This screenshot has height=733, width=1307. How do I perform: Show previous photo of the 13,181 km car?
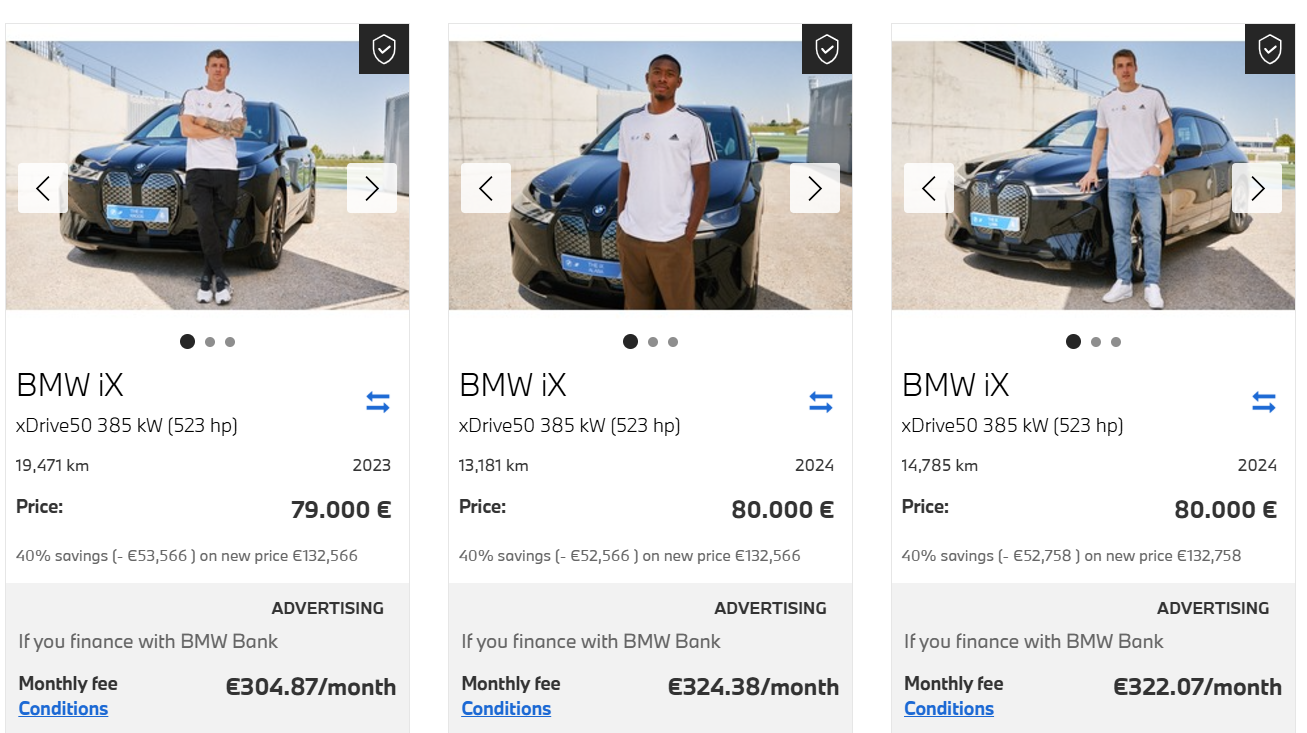click(x=486, y=188)
